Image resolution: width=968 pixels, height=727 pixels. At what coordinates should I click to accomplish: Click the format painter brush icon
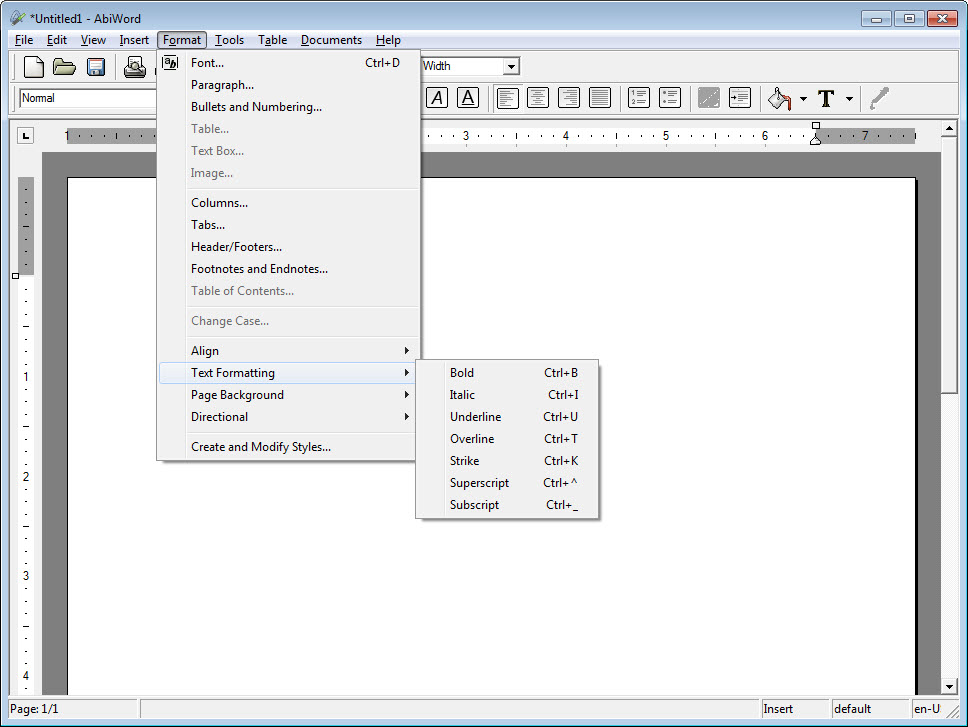coord(879,98)
